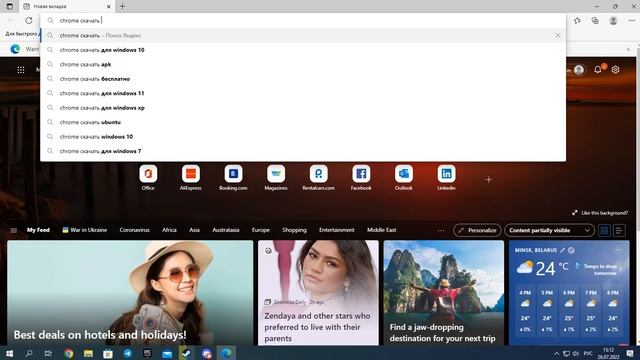Open the apps grid launcher icon
This screenshot has height=360, width=640.
click(21, 70)
